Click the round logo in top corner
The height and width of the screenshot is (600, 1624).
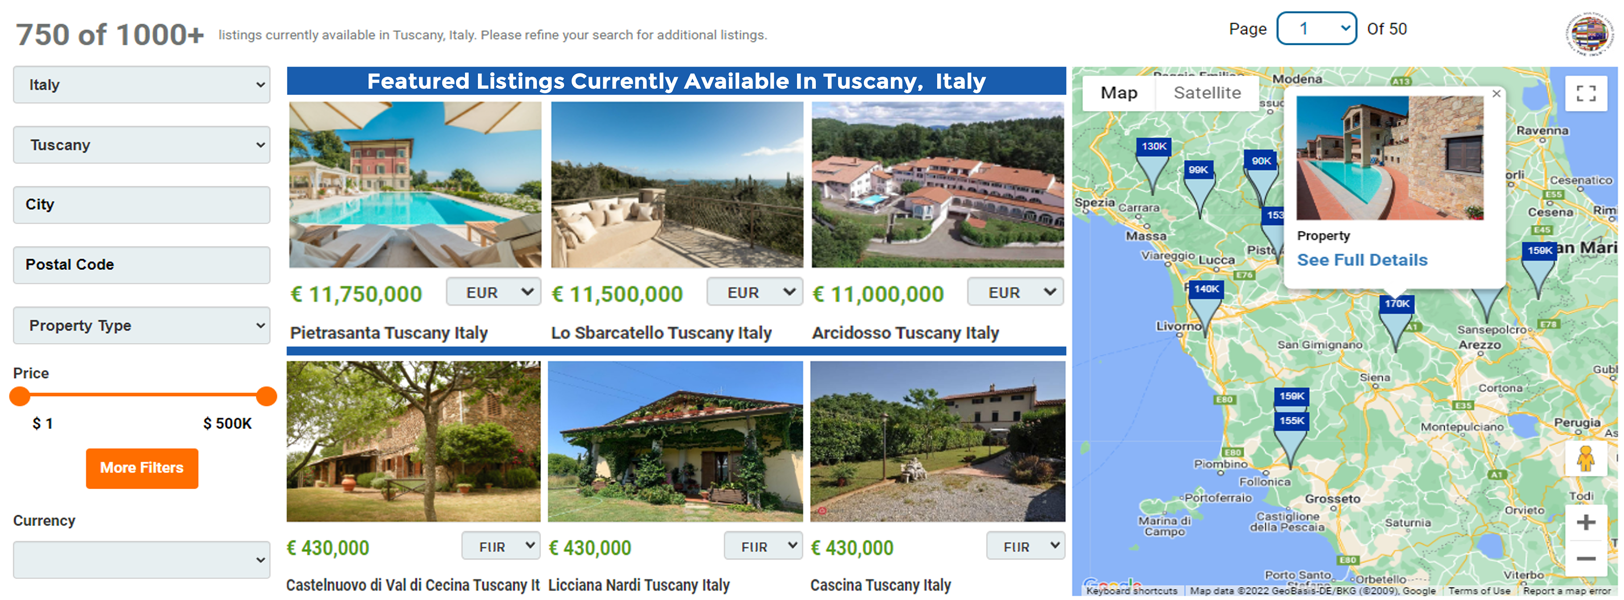pyautogui.click(x=1589, y=34)
